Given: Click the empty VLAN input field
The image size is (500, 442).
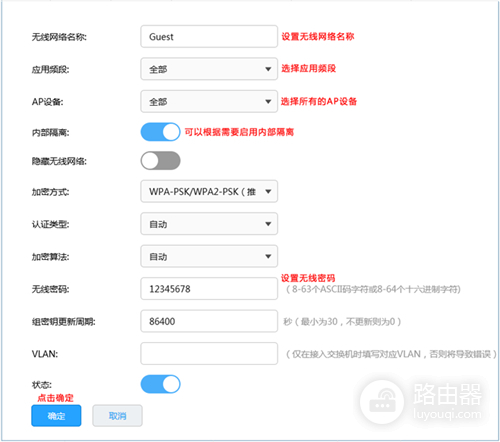Looking at the screenshot, I should pyautogui.click(x=209, y=353).
